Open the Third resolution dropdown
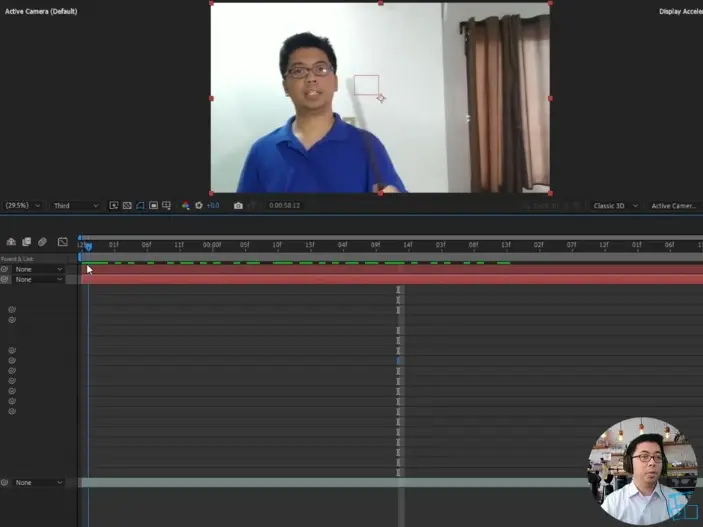703x527 pixels. [x=76, y=206]
